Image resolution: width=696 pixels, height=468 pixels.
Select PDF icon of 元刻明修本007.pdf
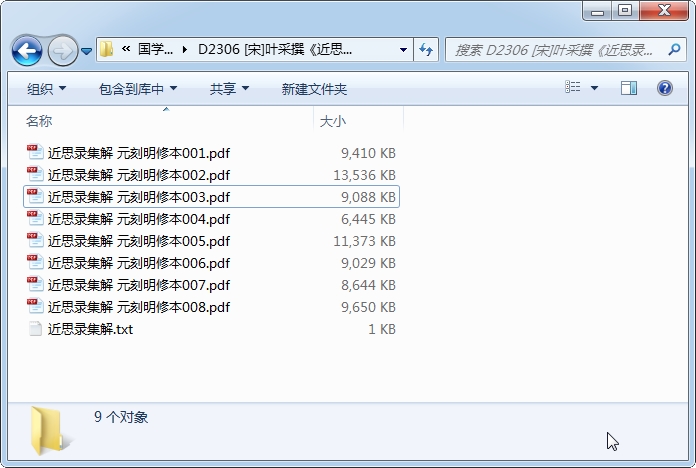35,285
